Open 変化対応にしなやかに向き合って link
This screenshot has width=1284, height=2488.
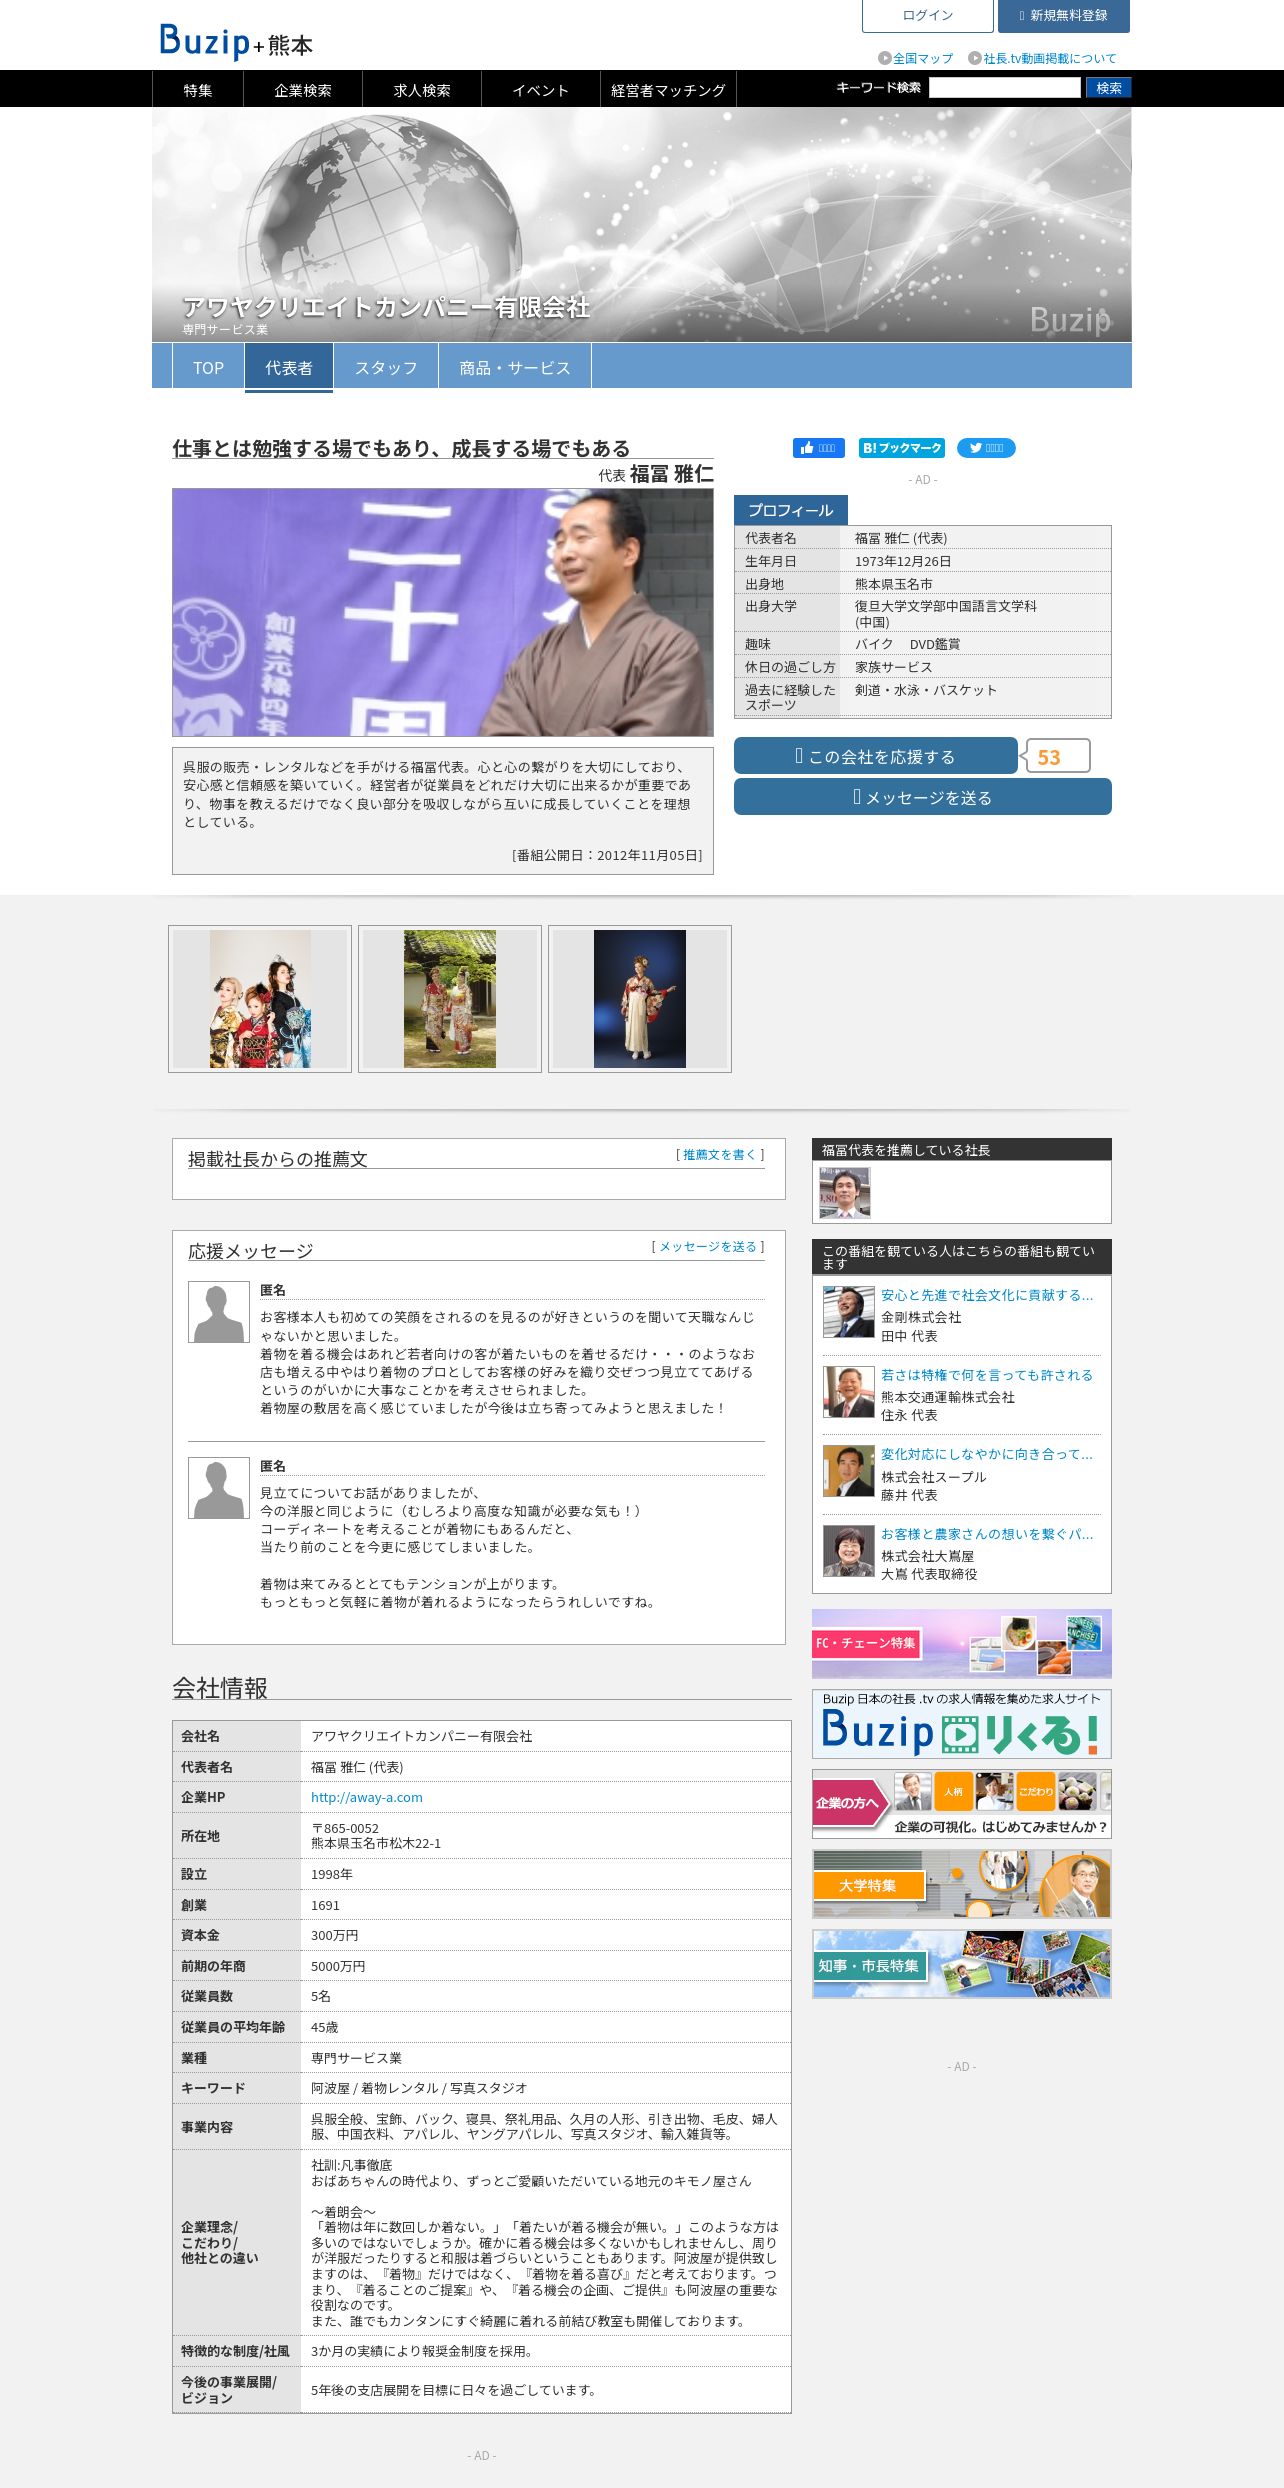(987, 1454)
